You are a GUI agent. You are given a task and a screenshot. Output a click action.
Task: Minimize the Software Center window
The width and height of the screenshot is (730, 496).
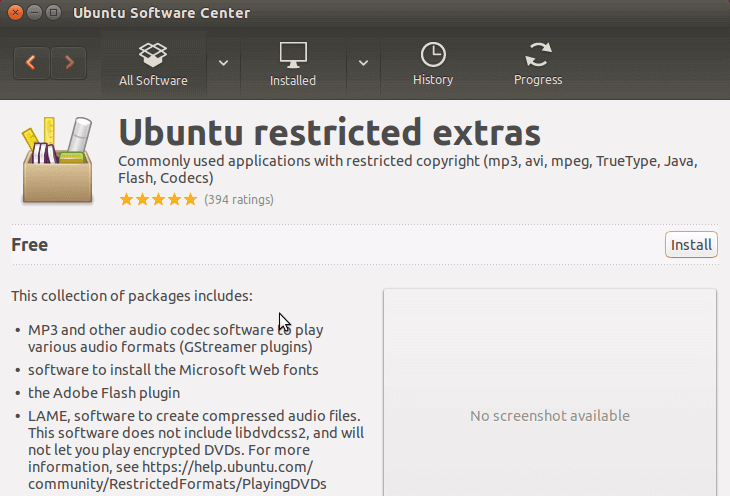pos(34,13)
